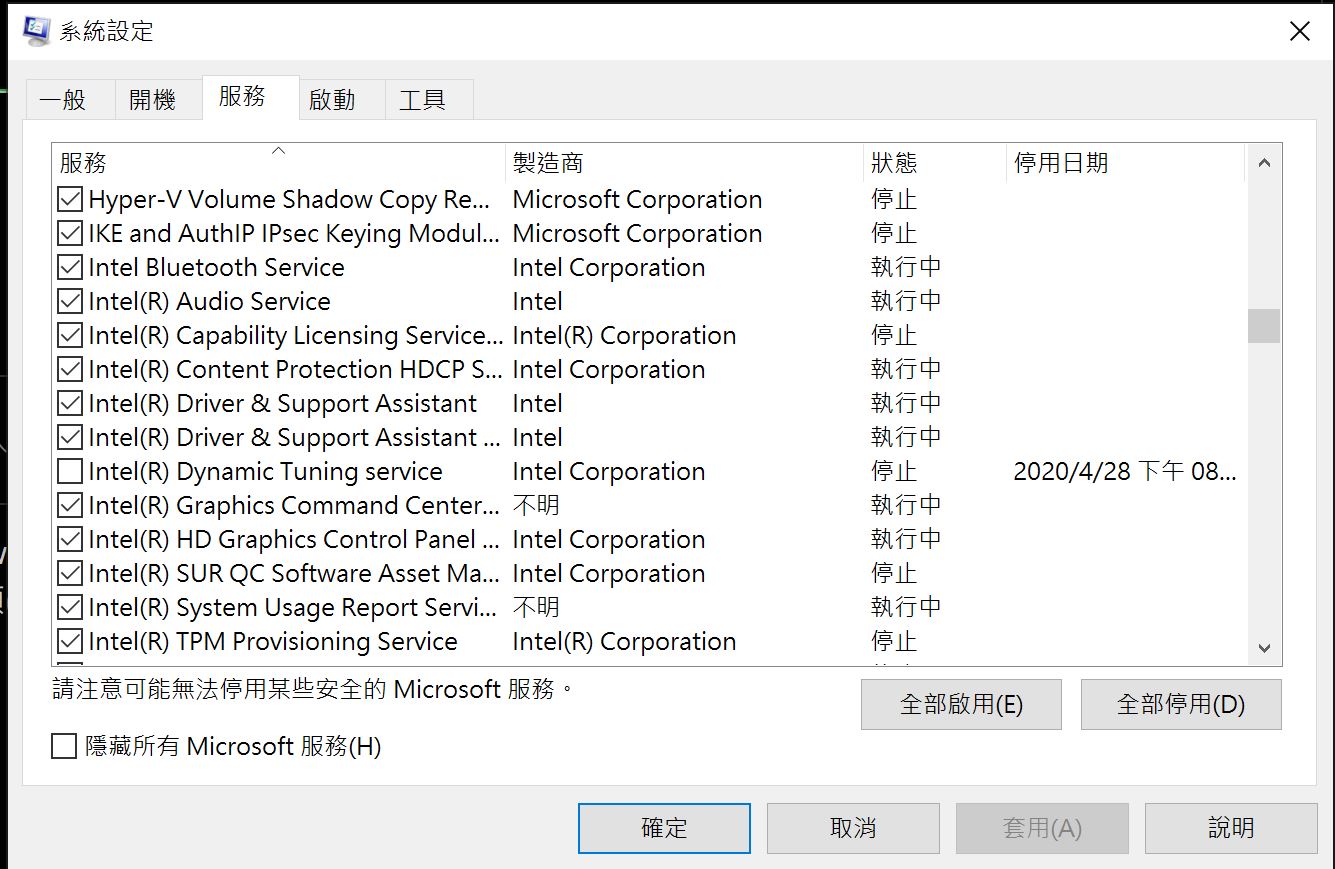Sort by the 停用日期 column header
1335x869 pixels.
(x=1126, y=163)
